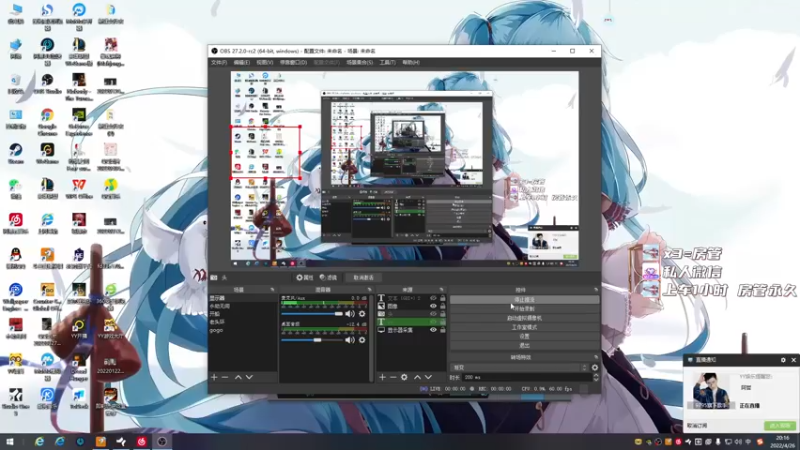Move scene up in Scenes panel
This screenshot has width=800, height=450.
(x=238, y=377)
